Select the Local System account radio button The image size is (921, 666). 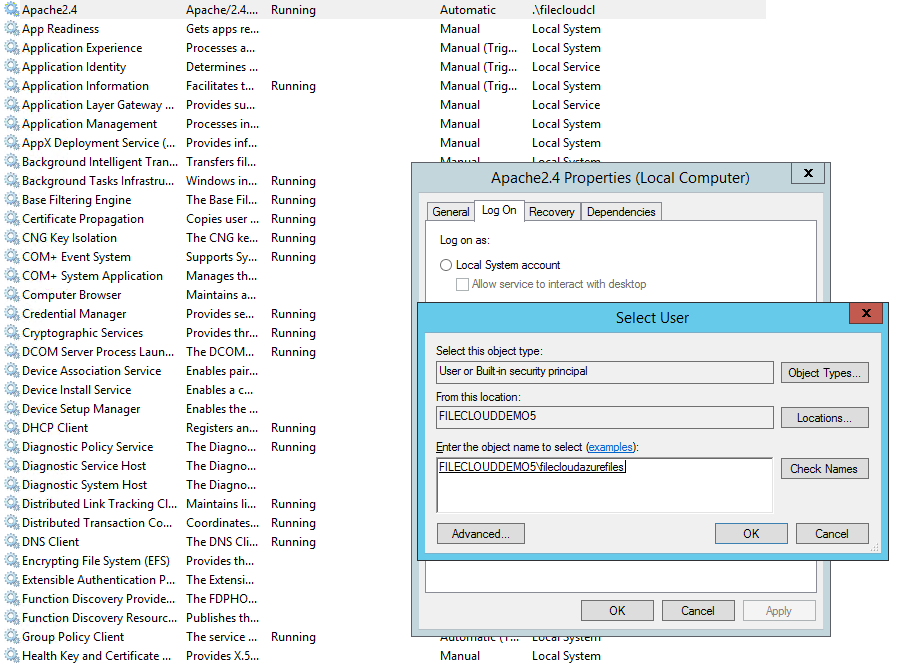[x=446, y=265]
